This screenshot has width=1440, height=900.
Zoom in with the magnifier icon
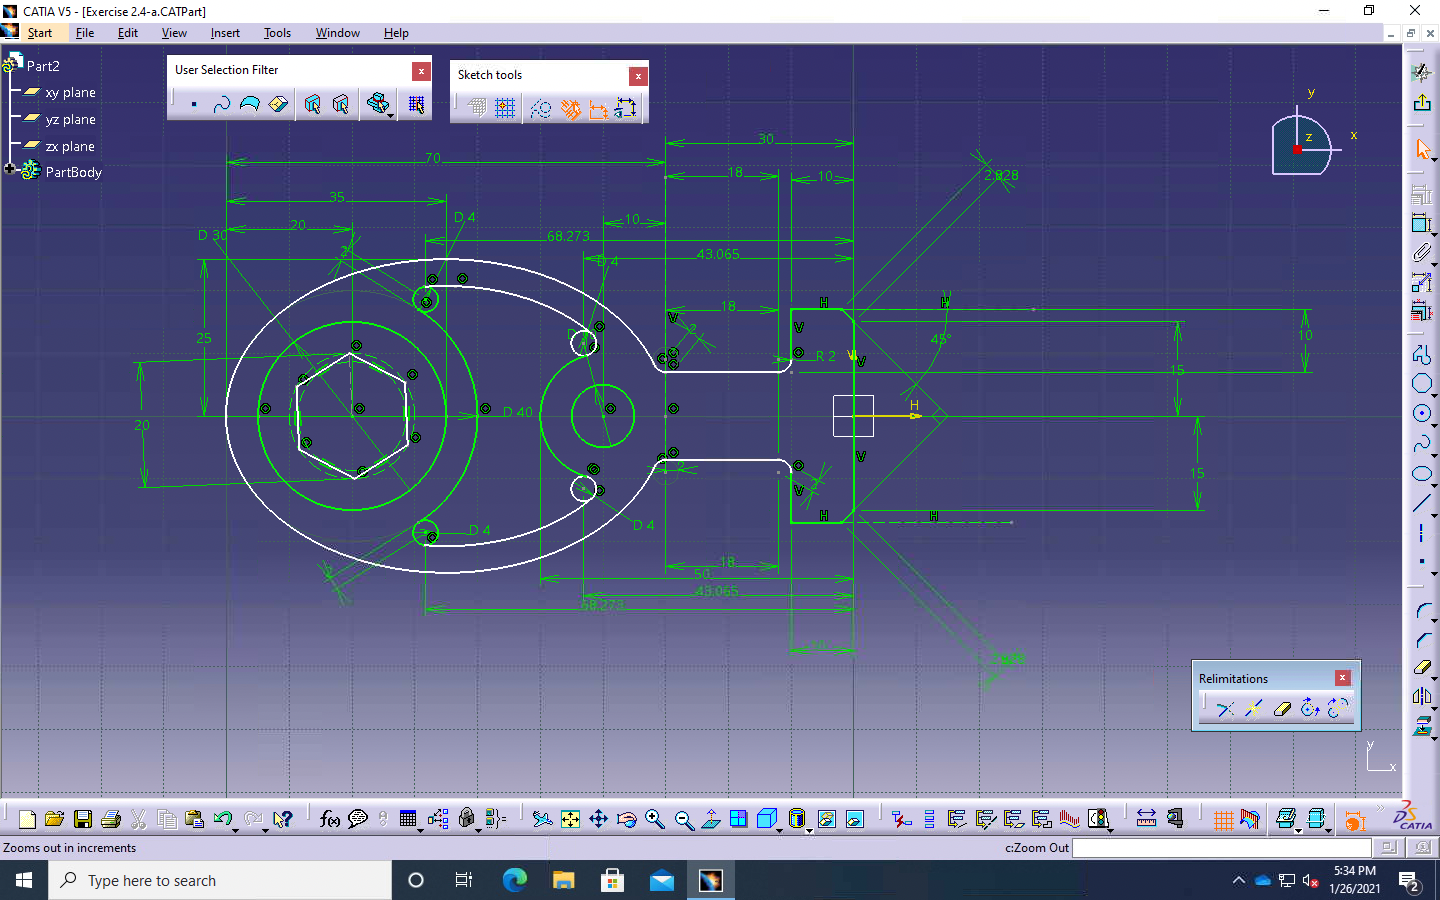(653, 819)
